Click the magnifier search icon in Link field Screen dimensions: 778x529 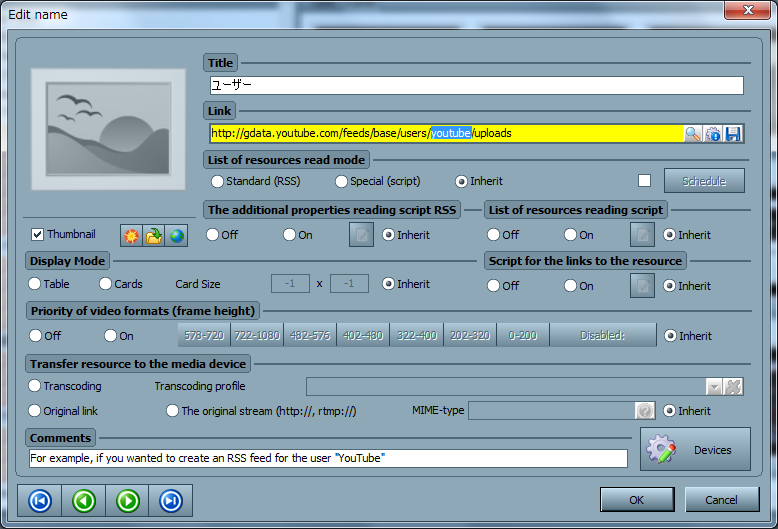[693, 133]
